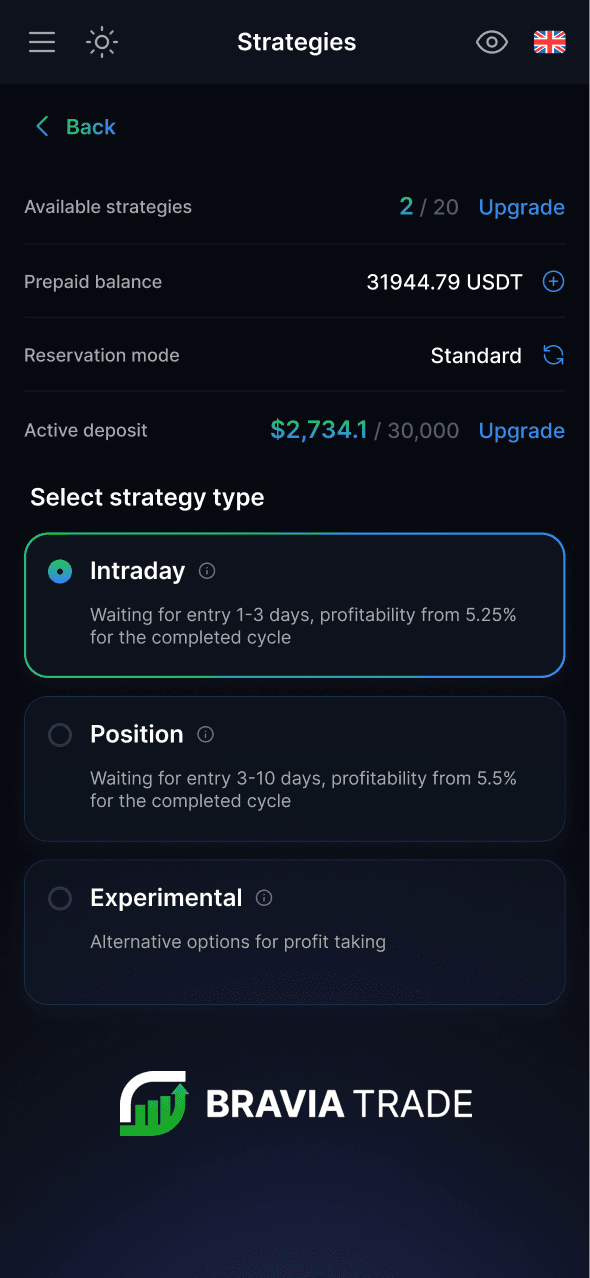Expand the Experimental strategy card
Screen dimensions: 590x1278
pyautogui.click(x=295, y=930)
